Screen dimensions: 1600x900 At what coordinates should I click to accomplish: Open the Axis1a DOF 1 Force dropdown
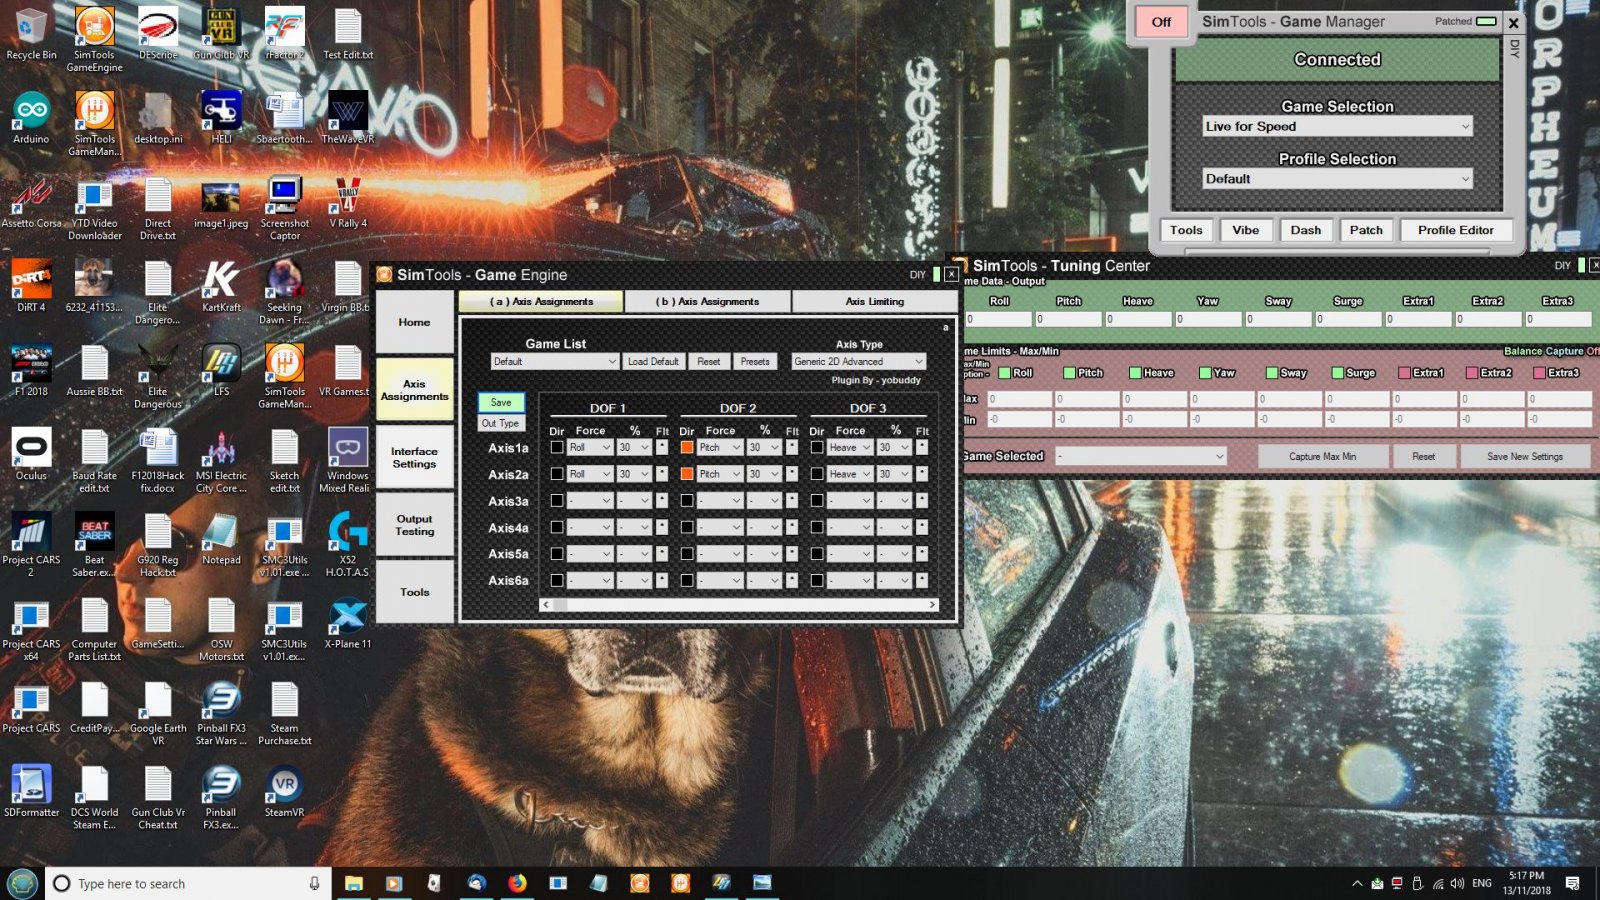590,447
